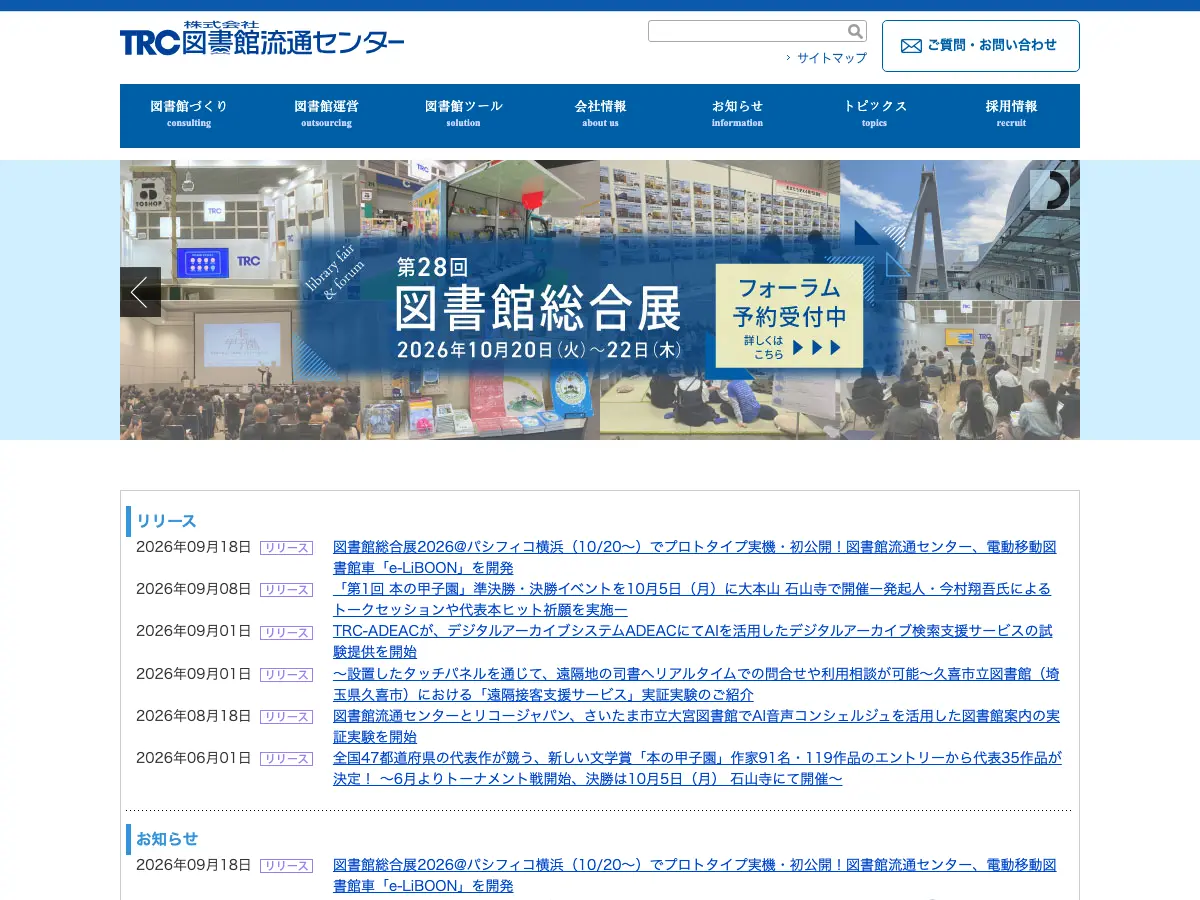
Task: Click the TRC 図書館流通センター logo
Action: point(262,40)
